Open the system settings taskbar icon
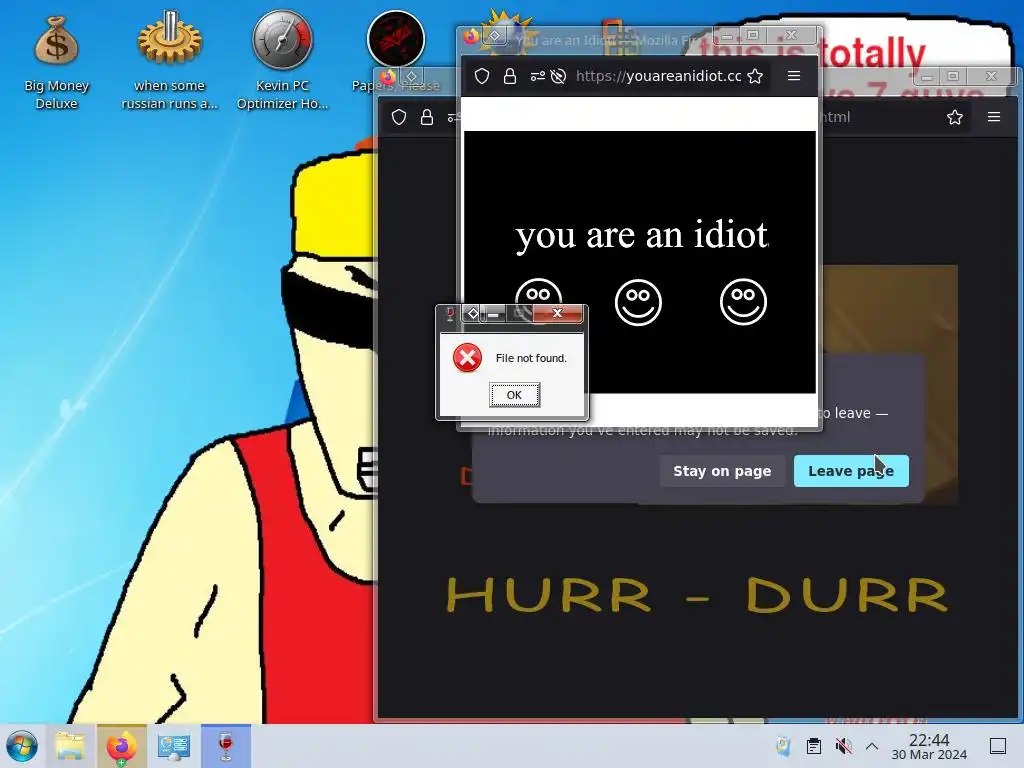This screenshot has width=1024, height=768. click(x=174, y=746)
